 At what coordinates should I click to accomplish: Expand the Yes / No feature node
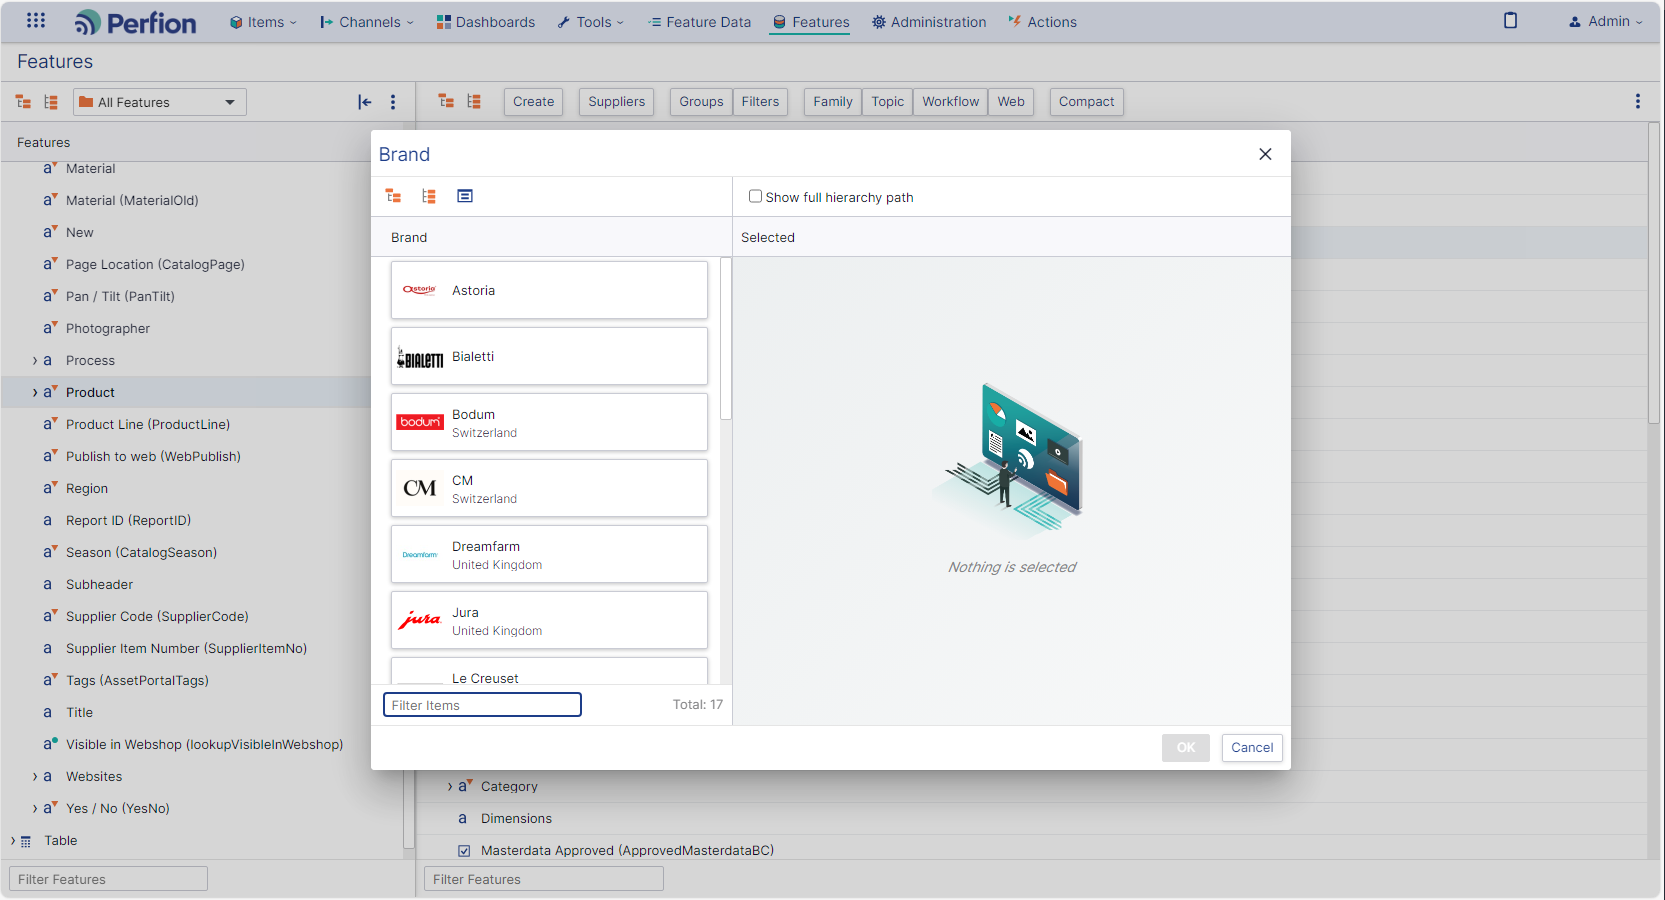click(x=35, y=809)
